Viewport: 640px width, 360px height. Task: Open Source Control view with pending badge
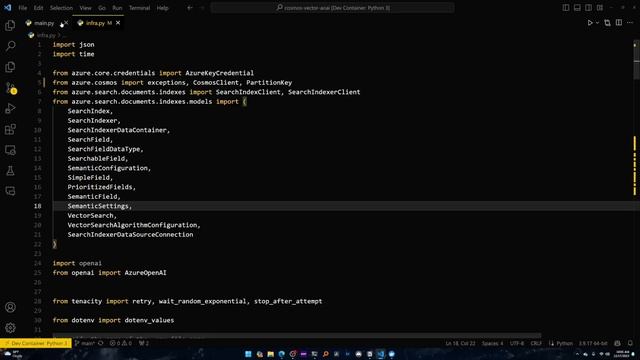(x=10, y=88)
